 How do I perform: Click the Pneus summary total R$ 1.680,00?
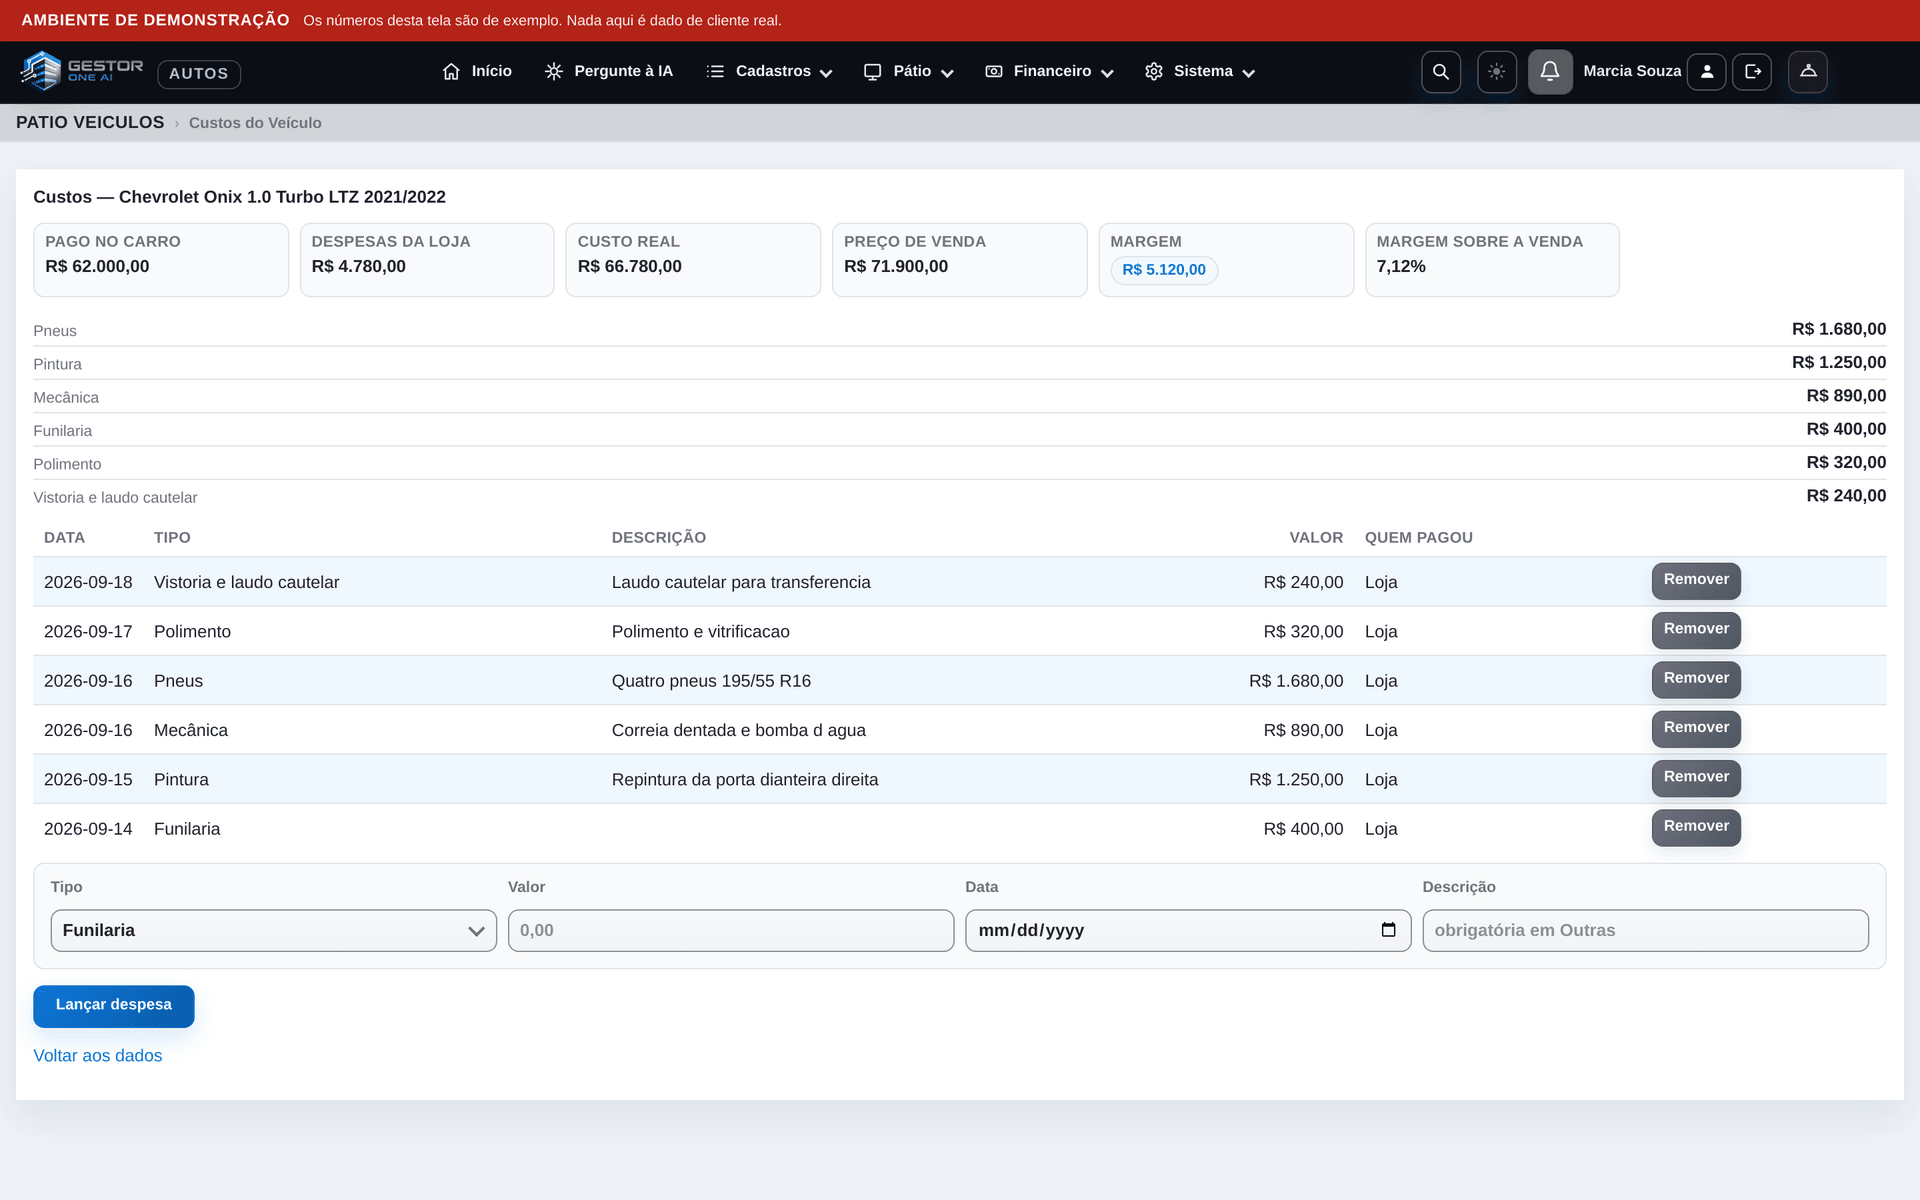click(1839, 329)
